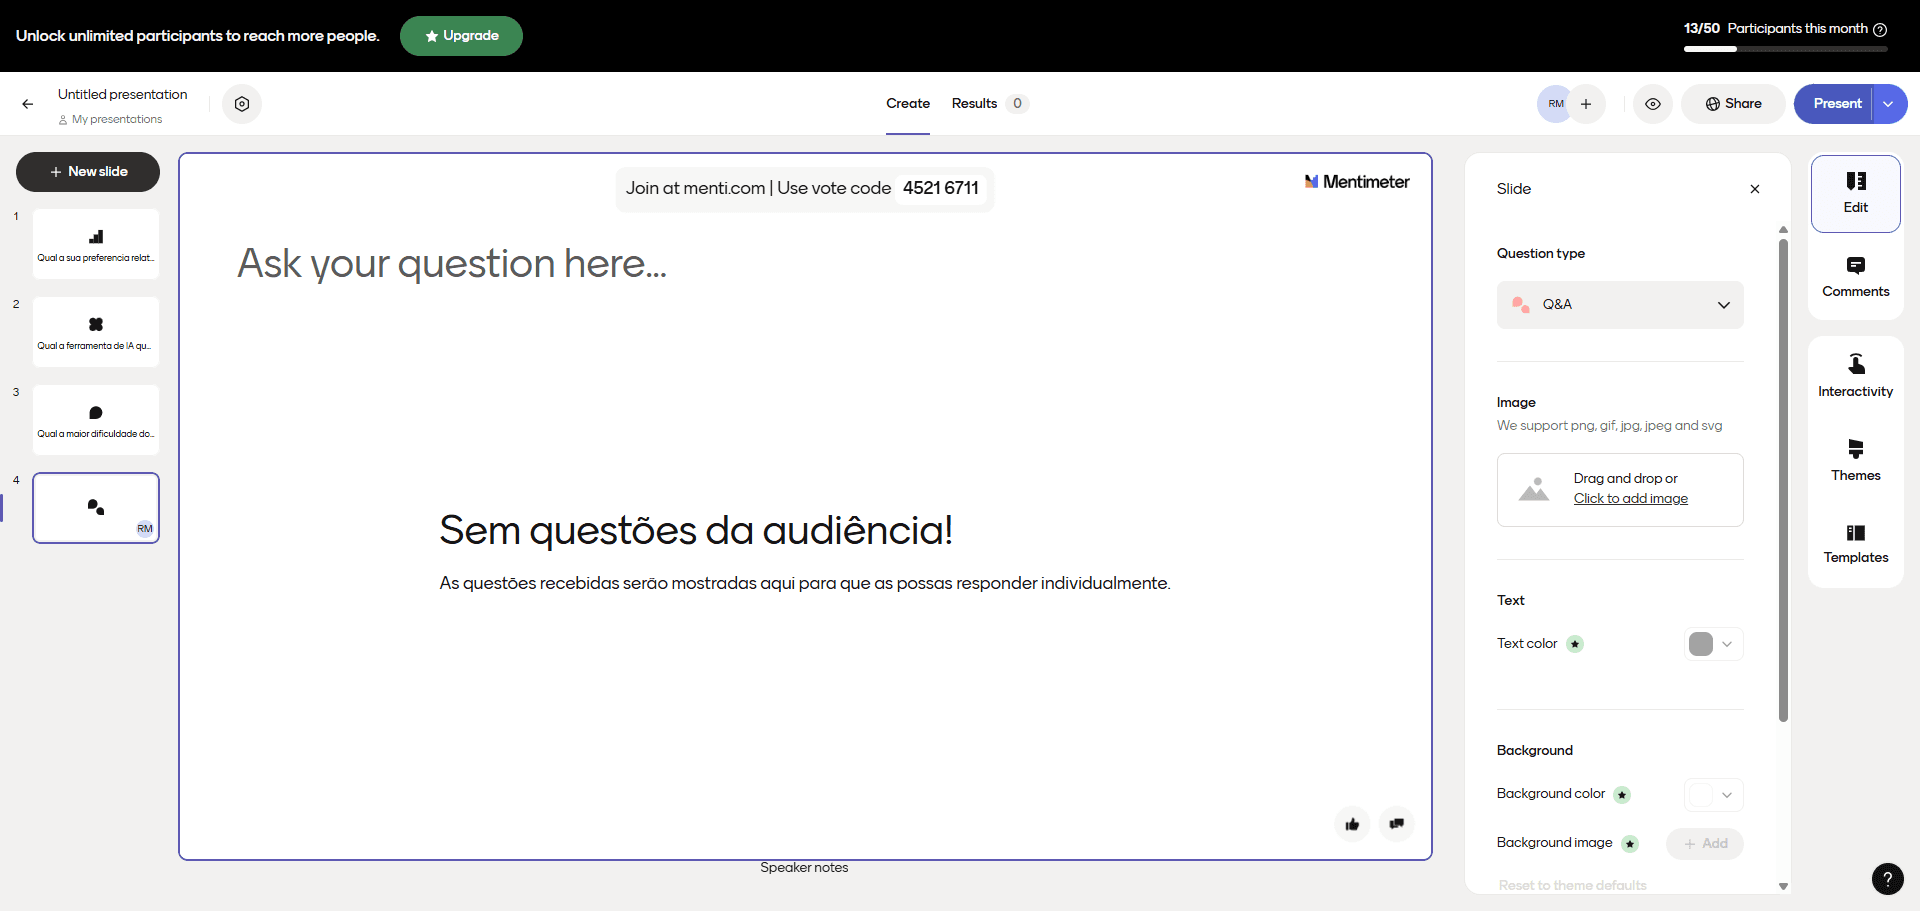Open the help question mark button

1887,879
